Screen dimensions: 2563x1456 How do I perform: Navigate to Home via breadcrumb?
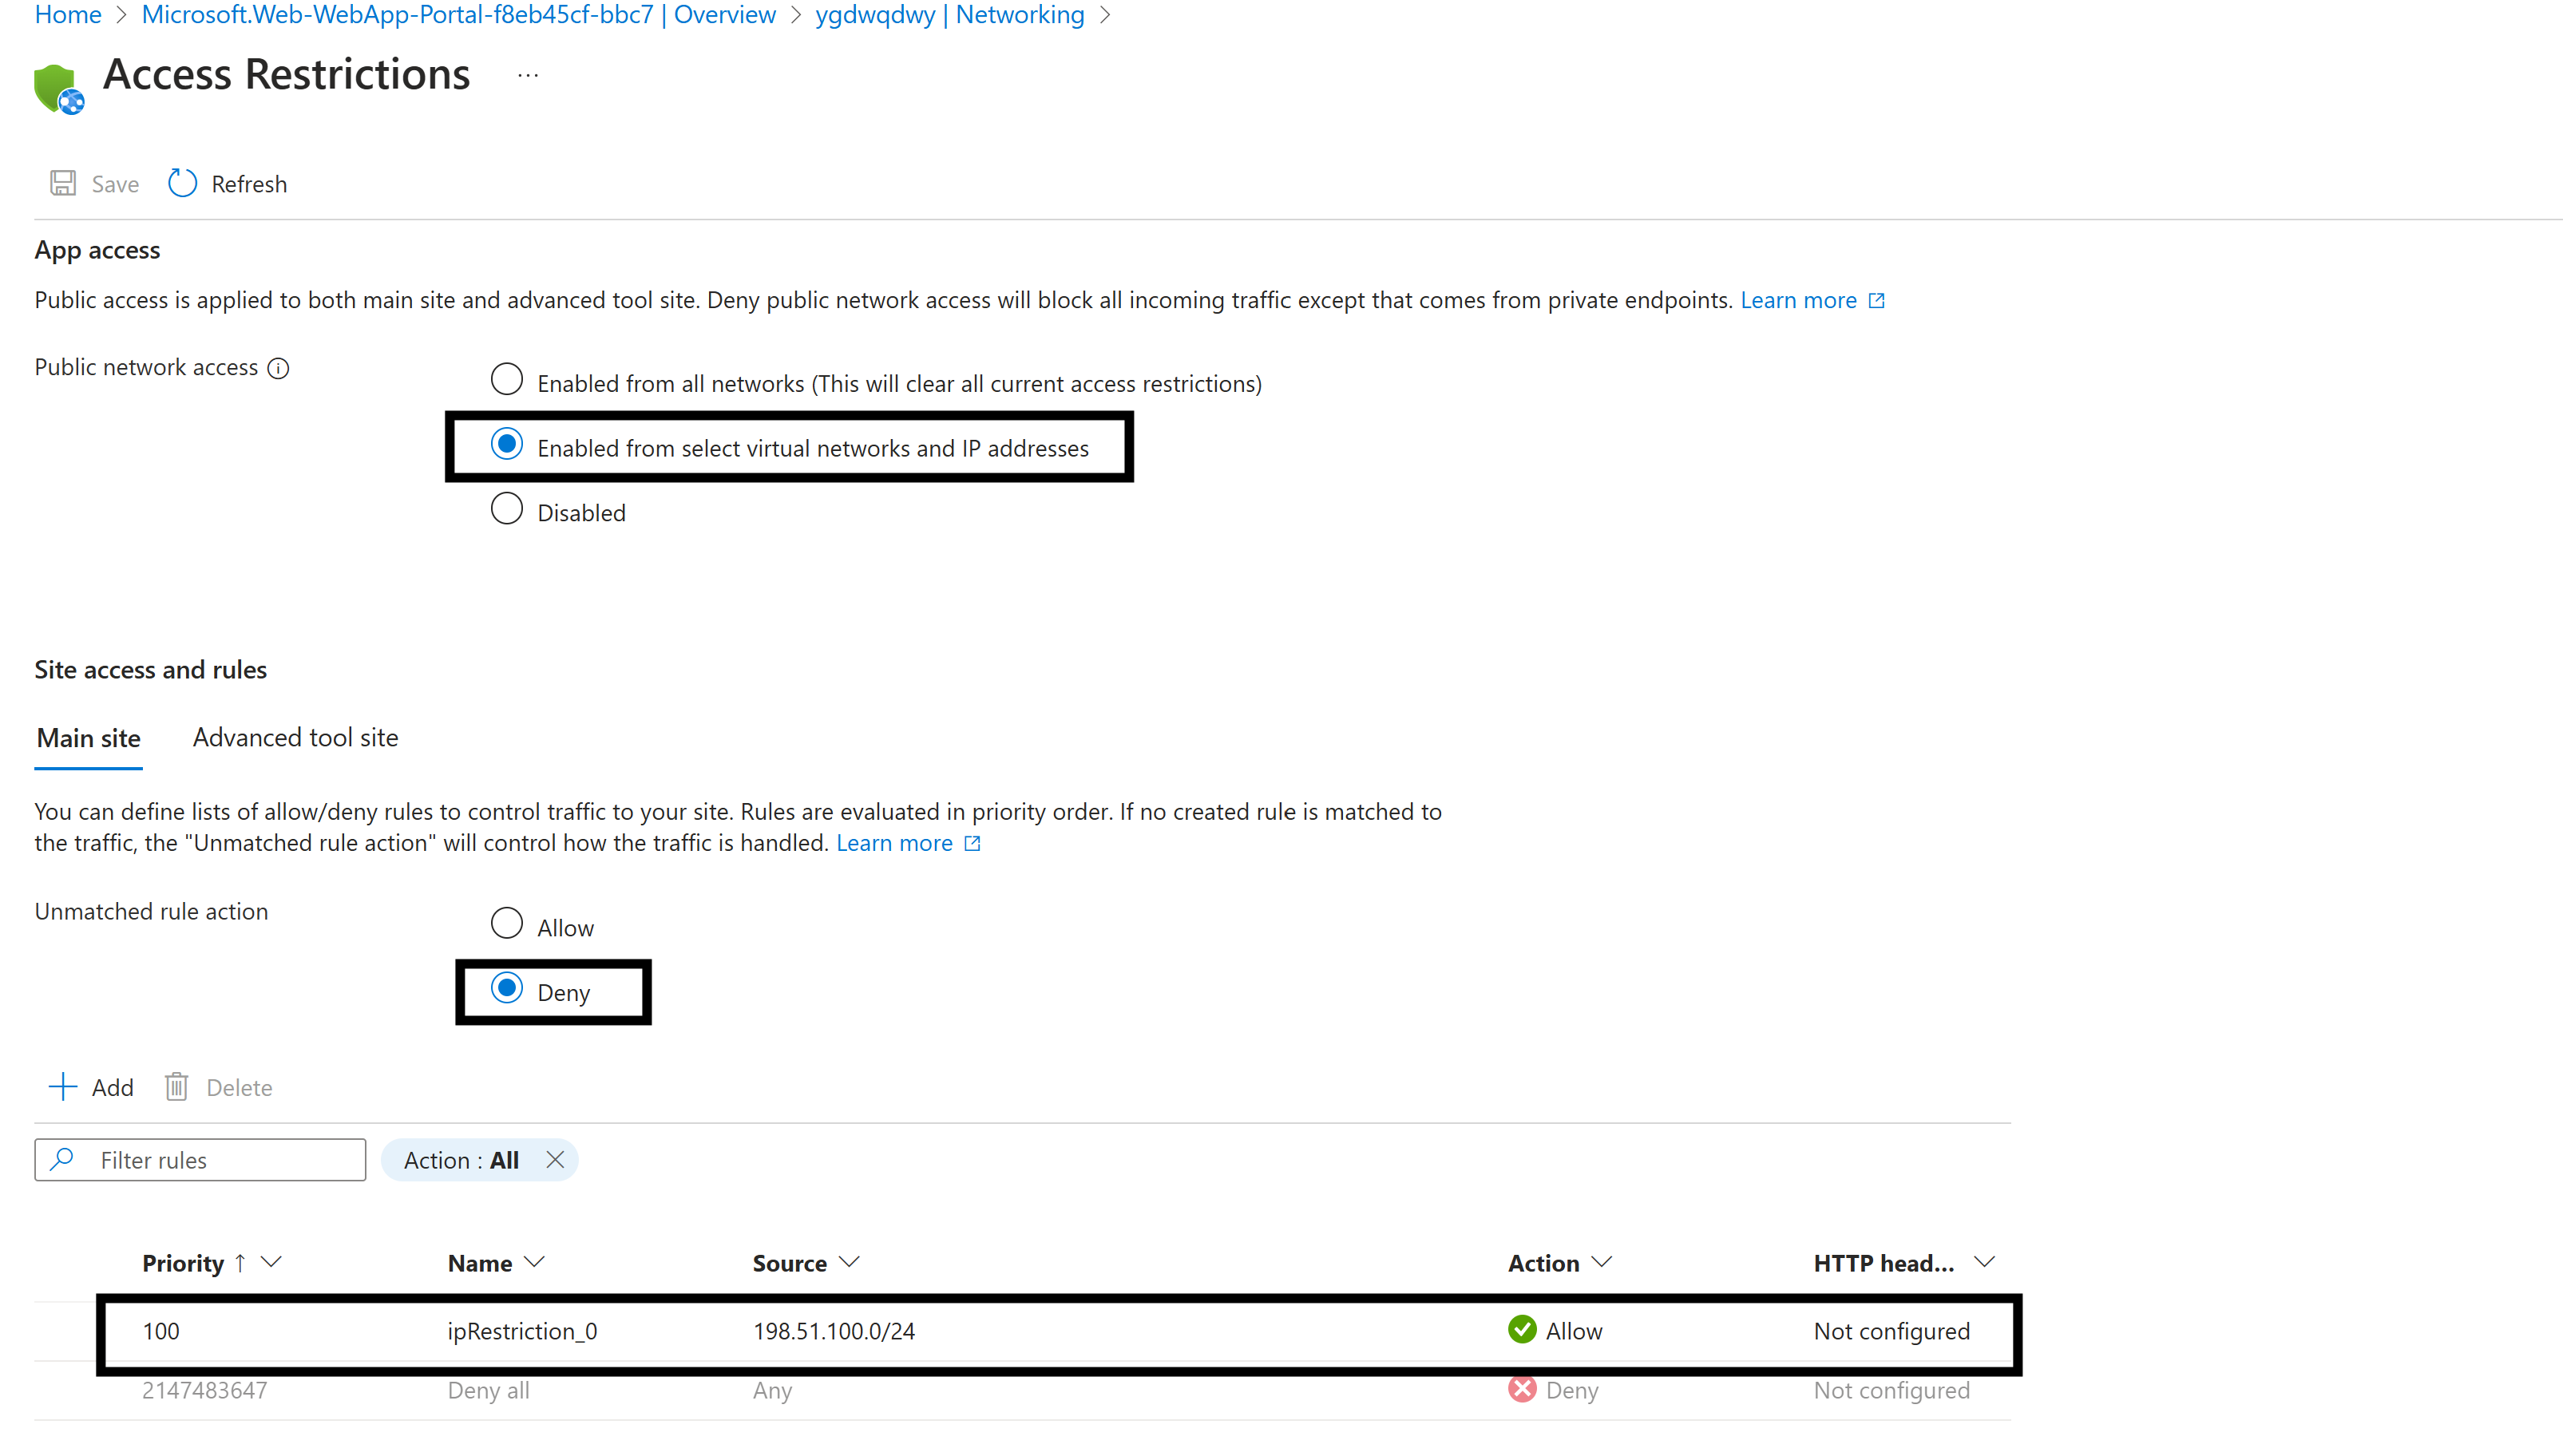pos(67,15)
